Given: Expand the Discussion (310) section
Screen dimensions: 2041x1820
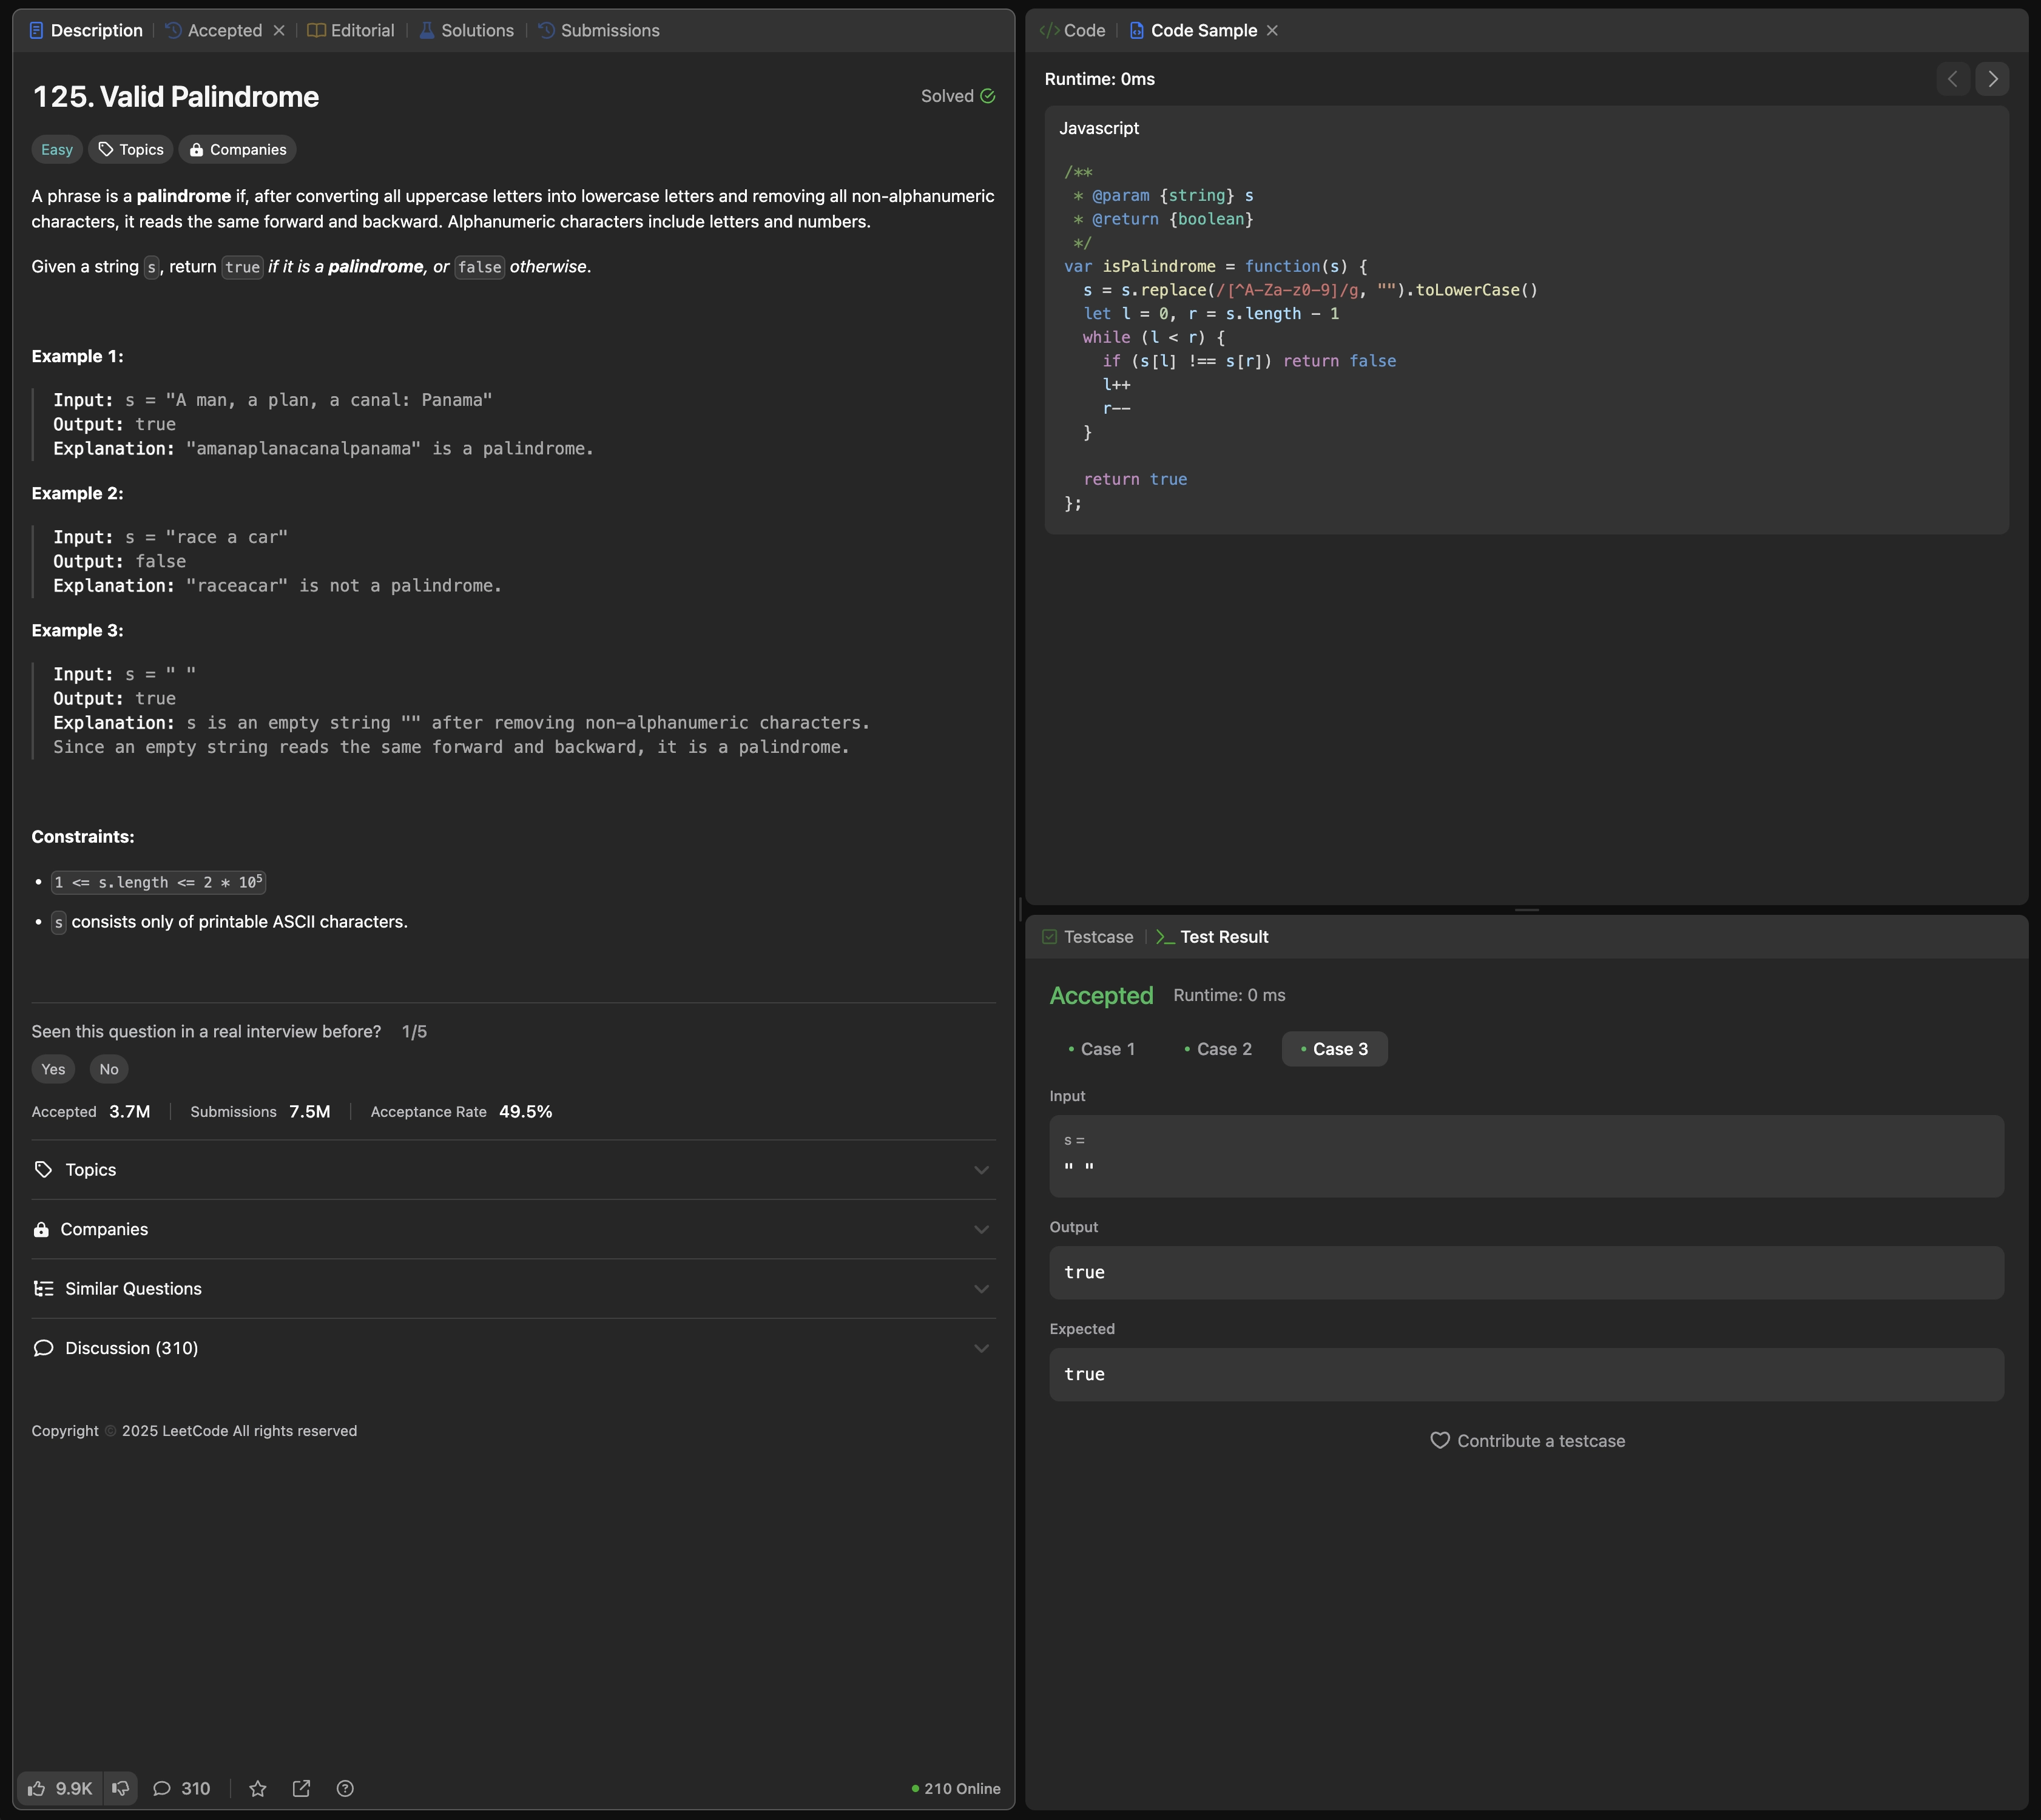Looking at the screenshot, I should click(513, 1348).
